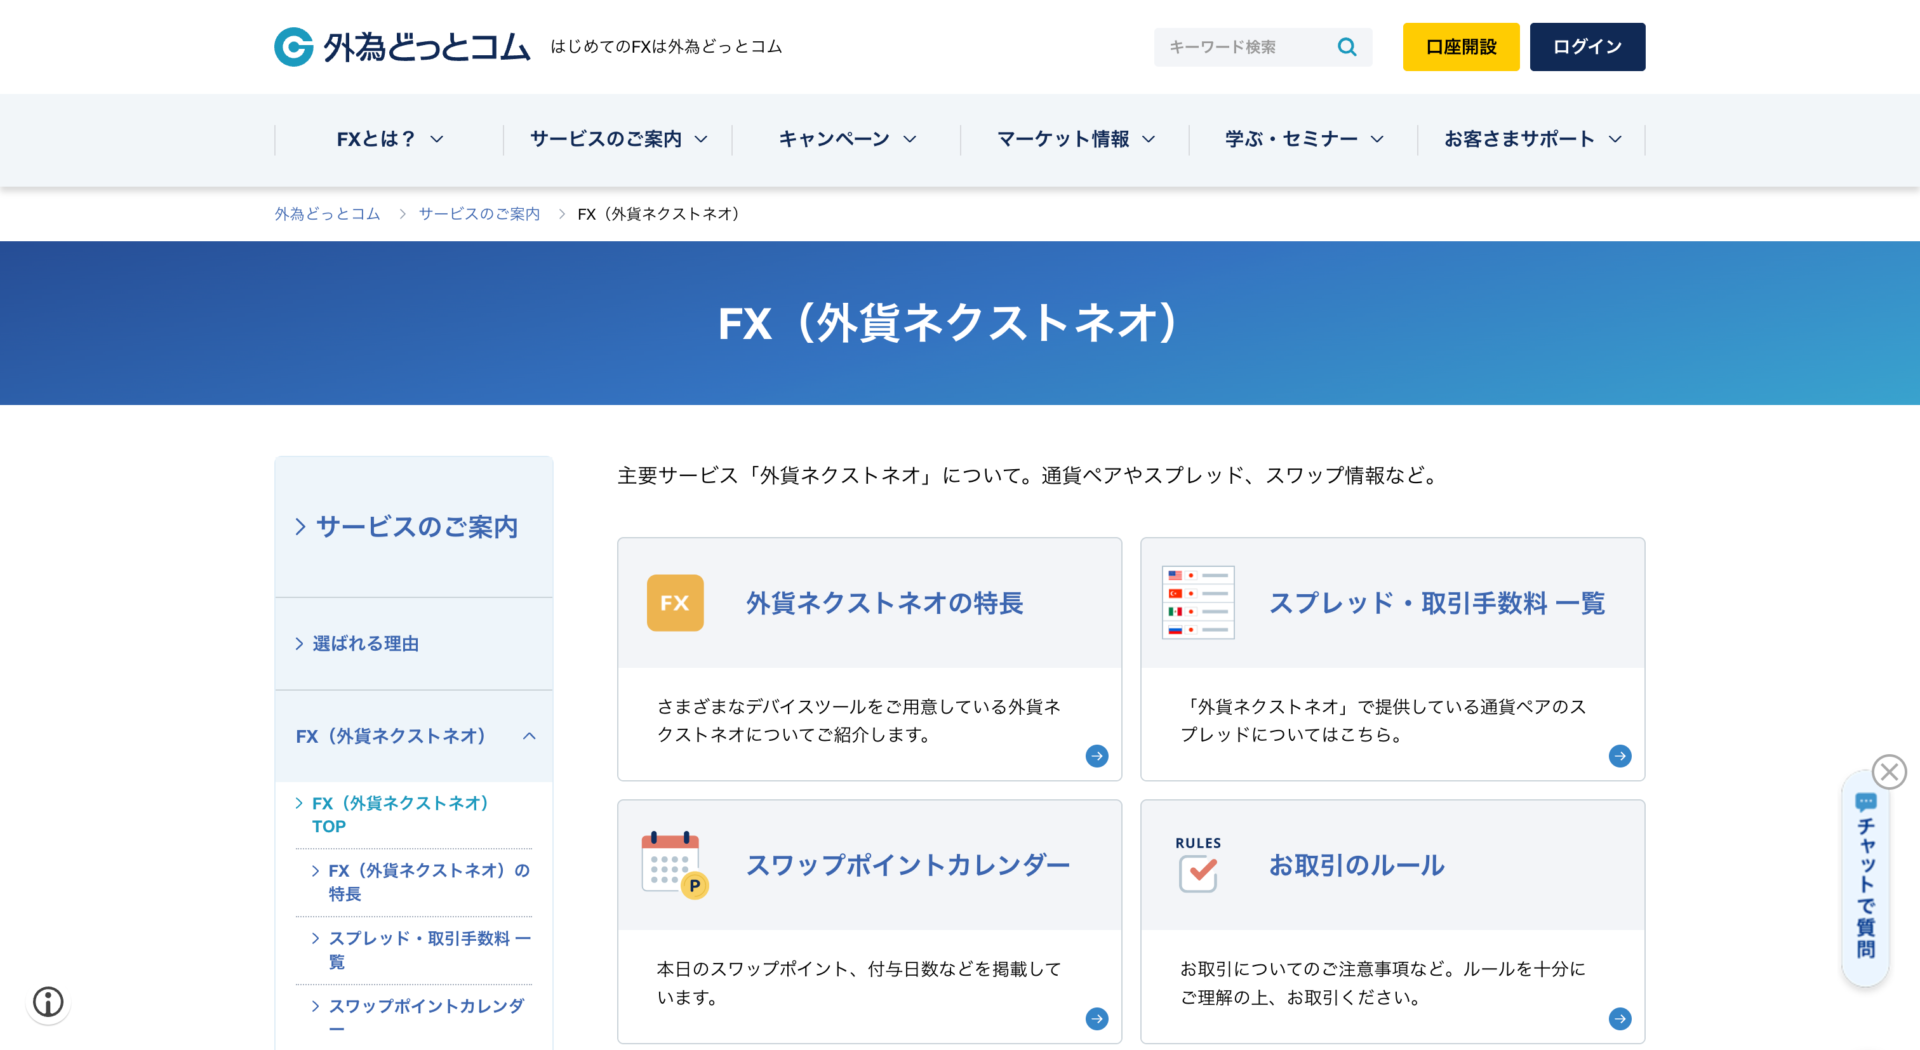Click arrow icon in スワップポイントカレンダー card
The width and height of the screenshot is (1920, 1050).
pos(1097,1018)
